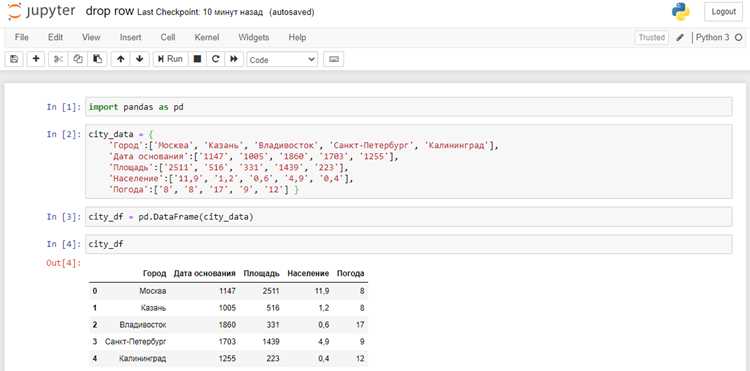This screenshot has width=750, height=371.
Task: Click the '(autosaved)' status text
Action: tap(292, 12)
